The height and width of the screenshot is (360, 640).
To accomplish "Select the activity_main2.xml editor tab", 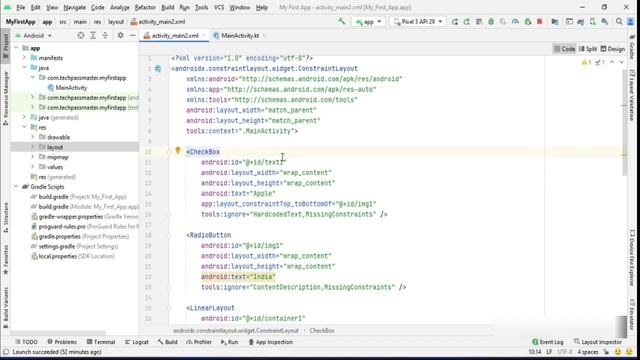I will pyautogui.click(x=174, y=36).
